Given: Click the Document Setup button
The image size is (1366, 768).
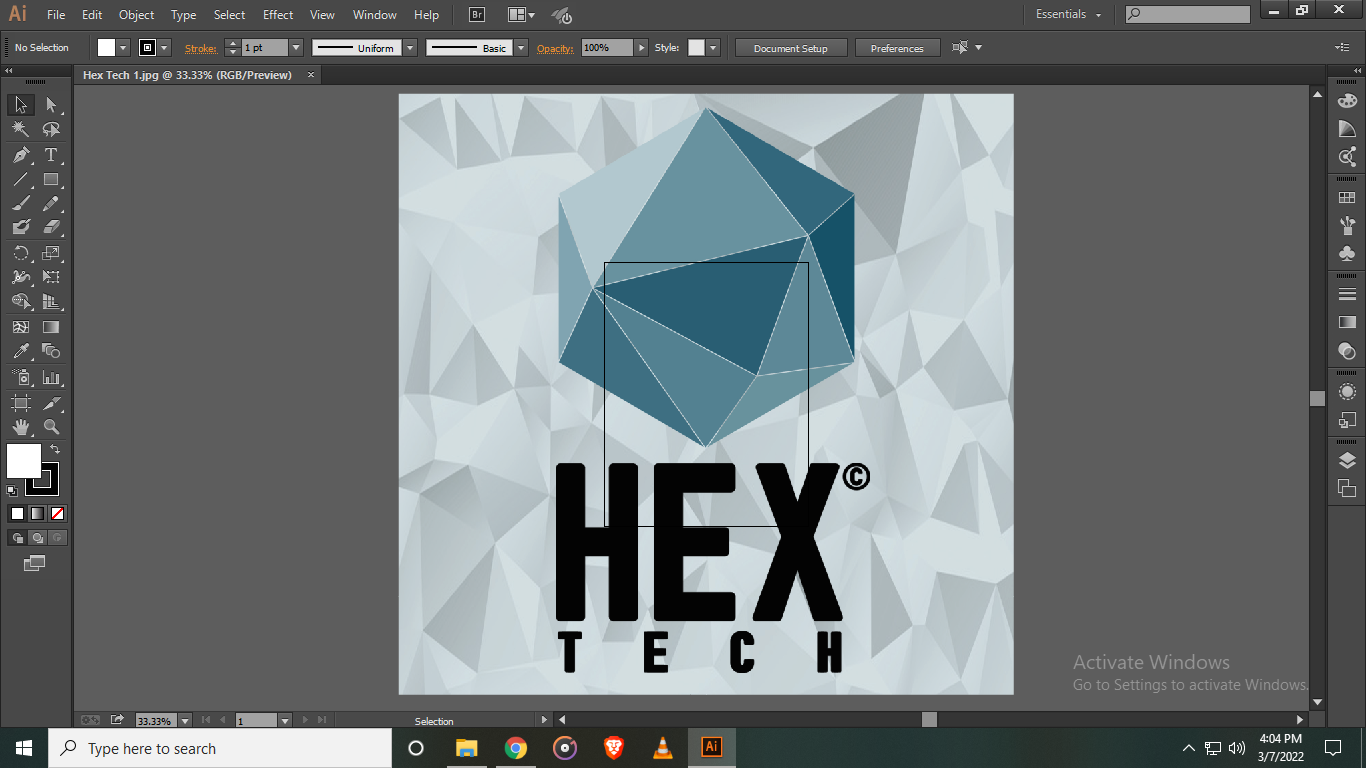Looking at the screenshot, I should (790, 47).
